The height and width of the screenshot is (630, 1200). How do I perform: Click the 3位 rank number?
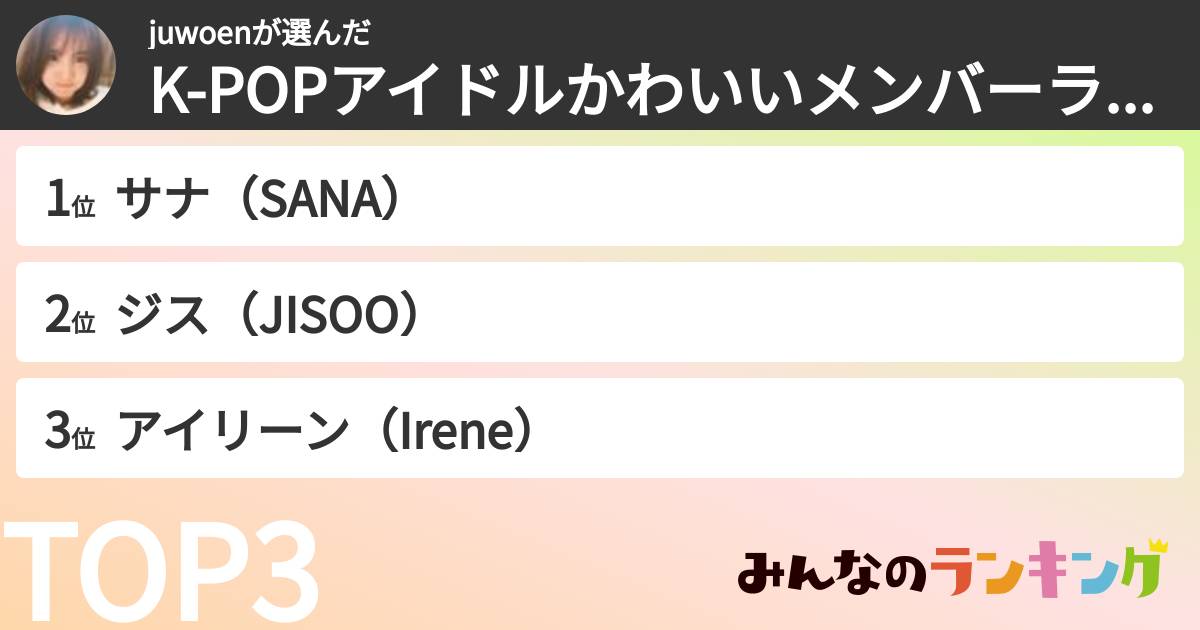click(69, 431)
